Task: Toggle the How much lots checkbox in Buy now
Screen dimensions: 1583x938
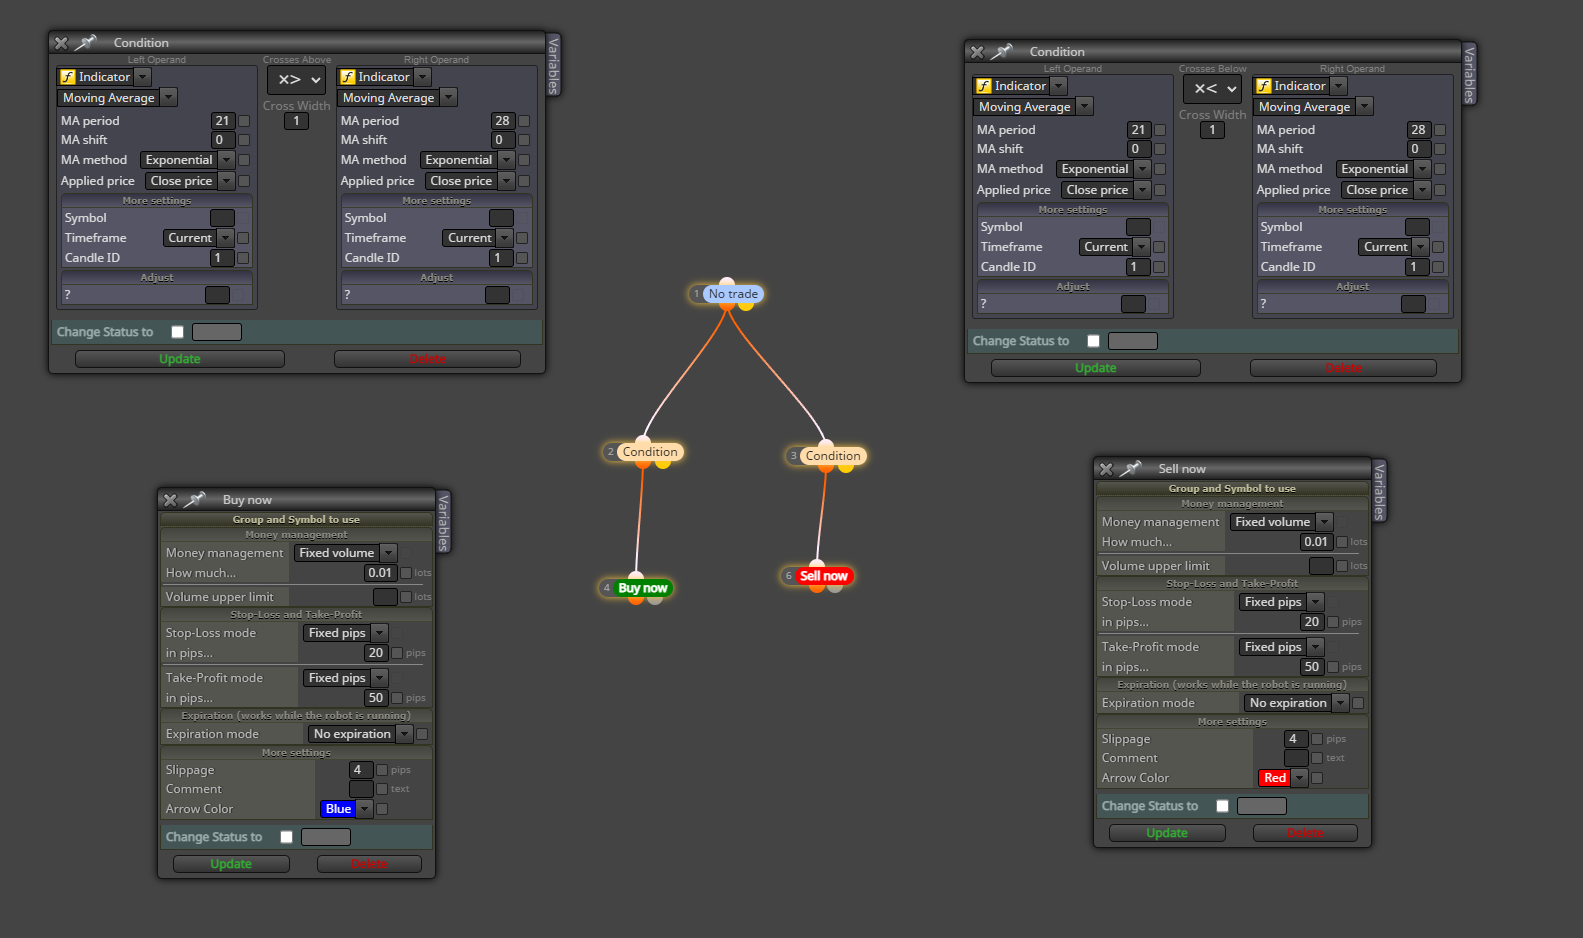Action: [406, 573]
